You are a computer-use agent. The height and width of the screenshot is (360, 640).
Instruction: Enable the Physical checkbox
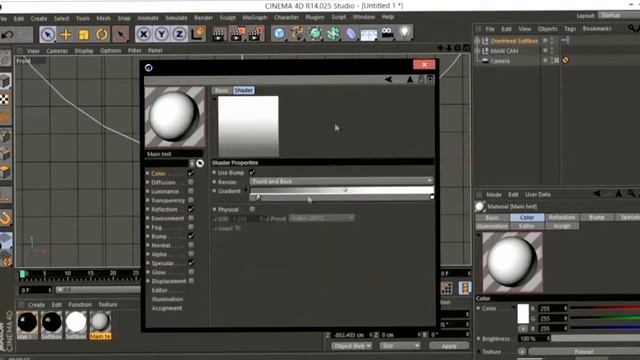pyautogui.click(x=252, y=209)
